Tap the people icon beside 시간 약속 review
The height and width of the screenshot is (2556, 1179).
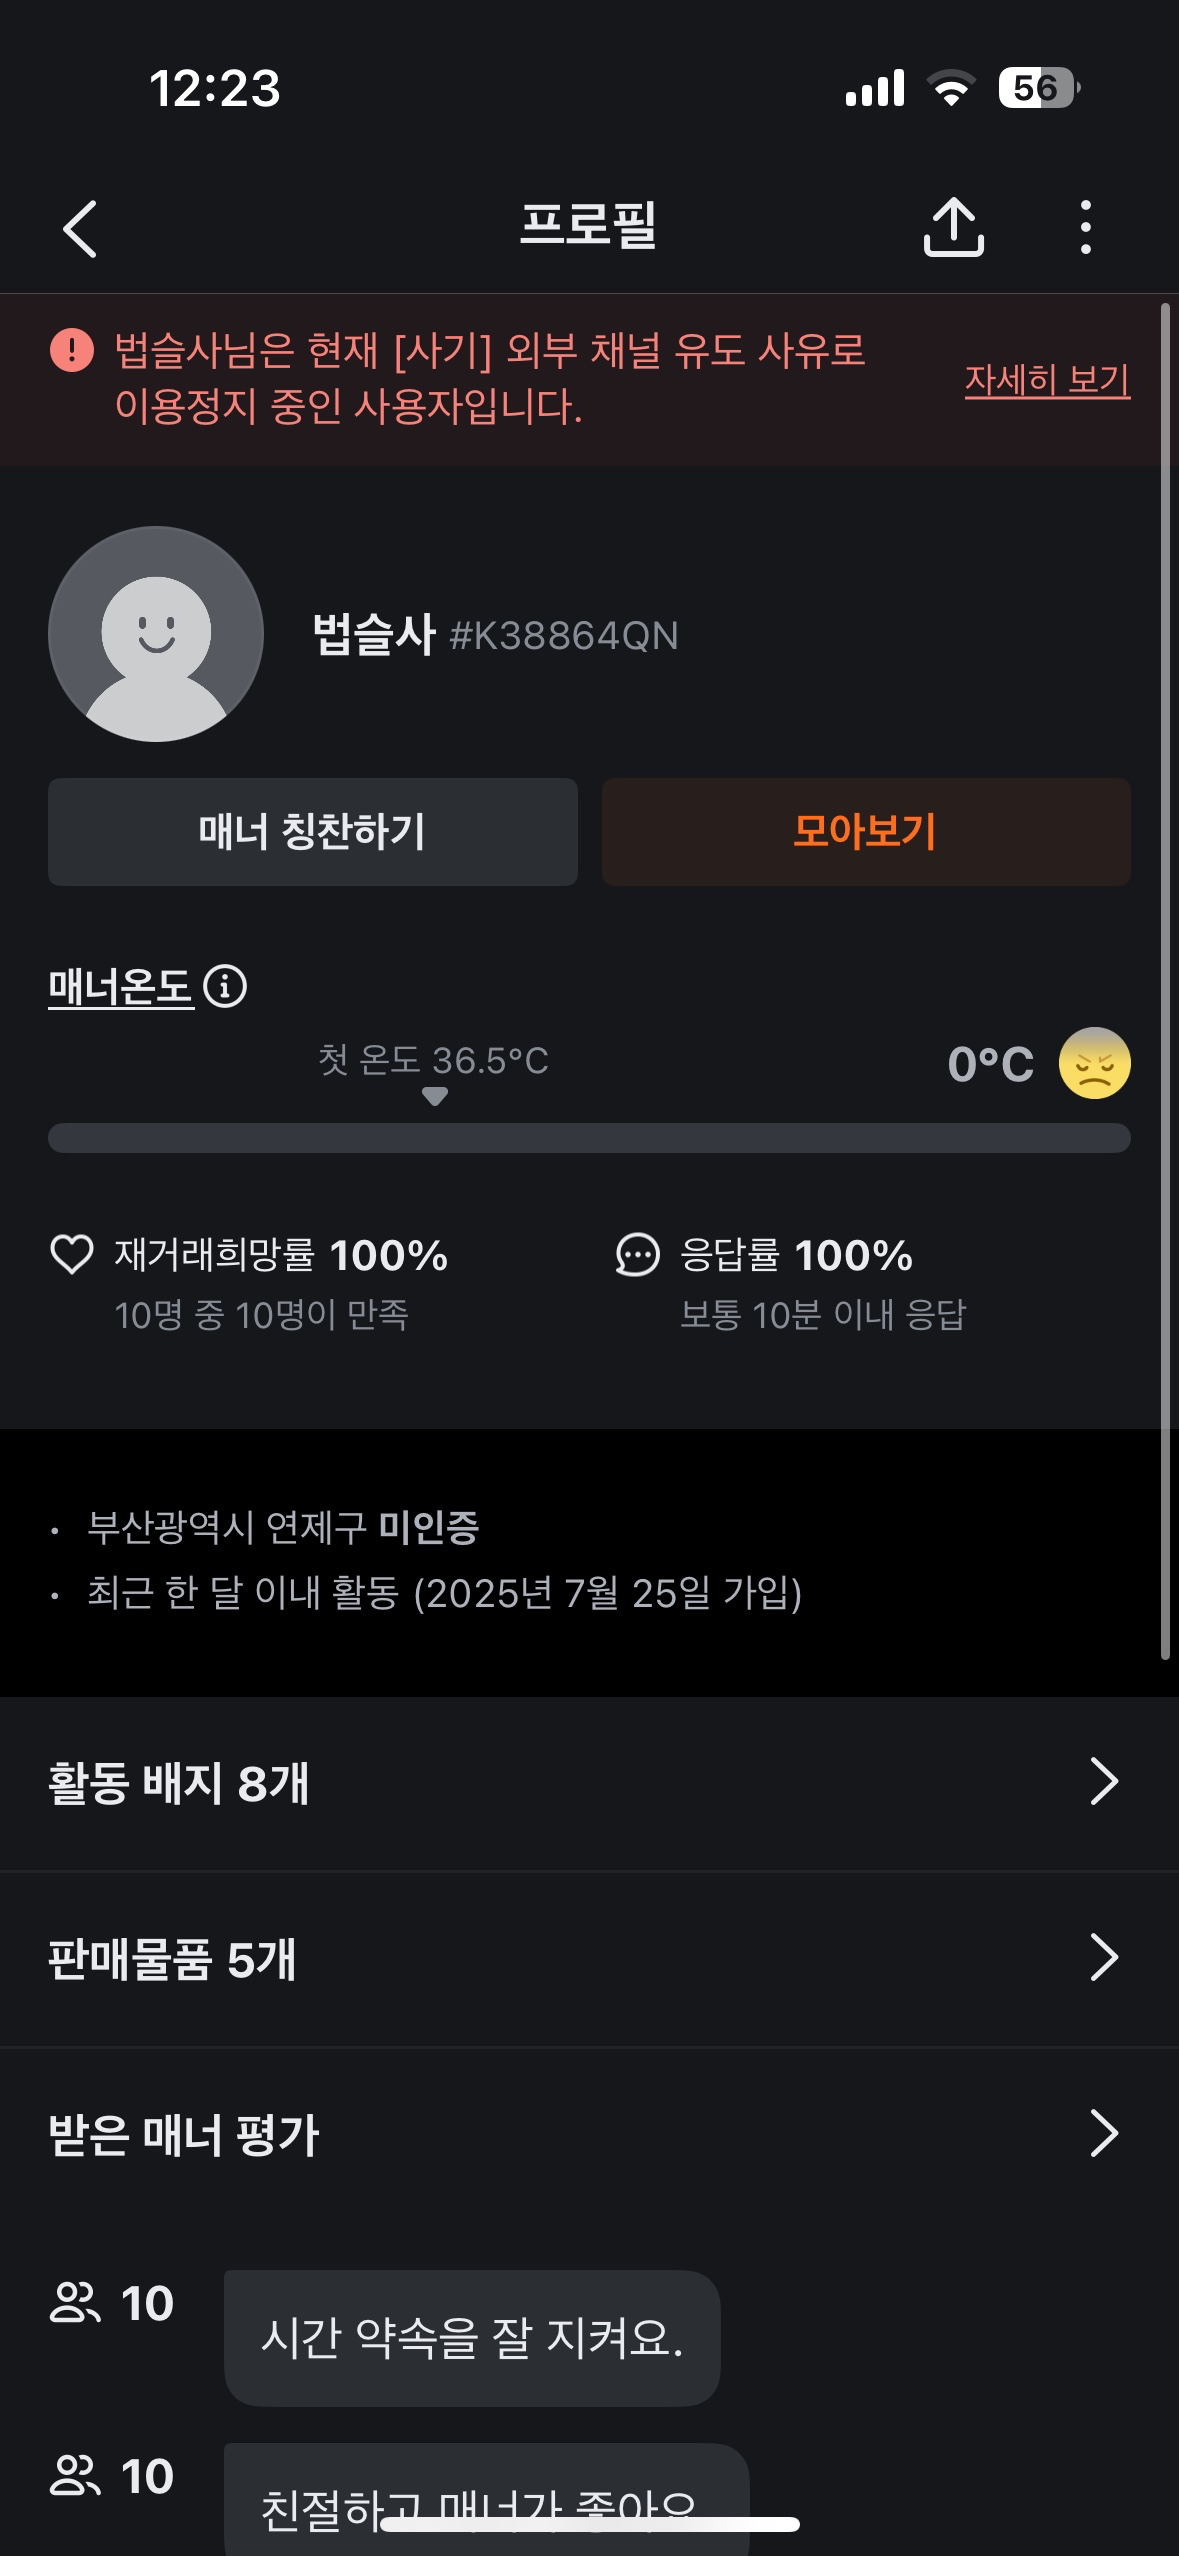[x=75, y=2303]
